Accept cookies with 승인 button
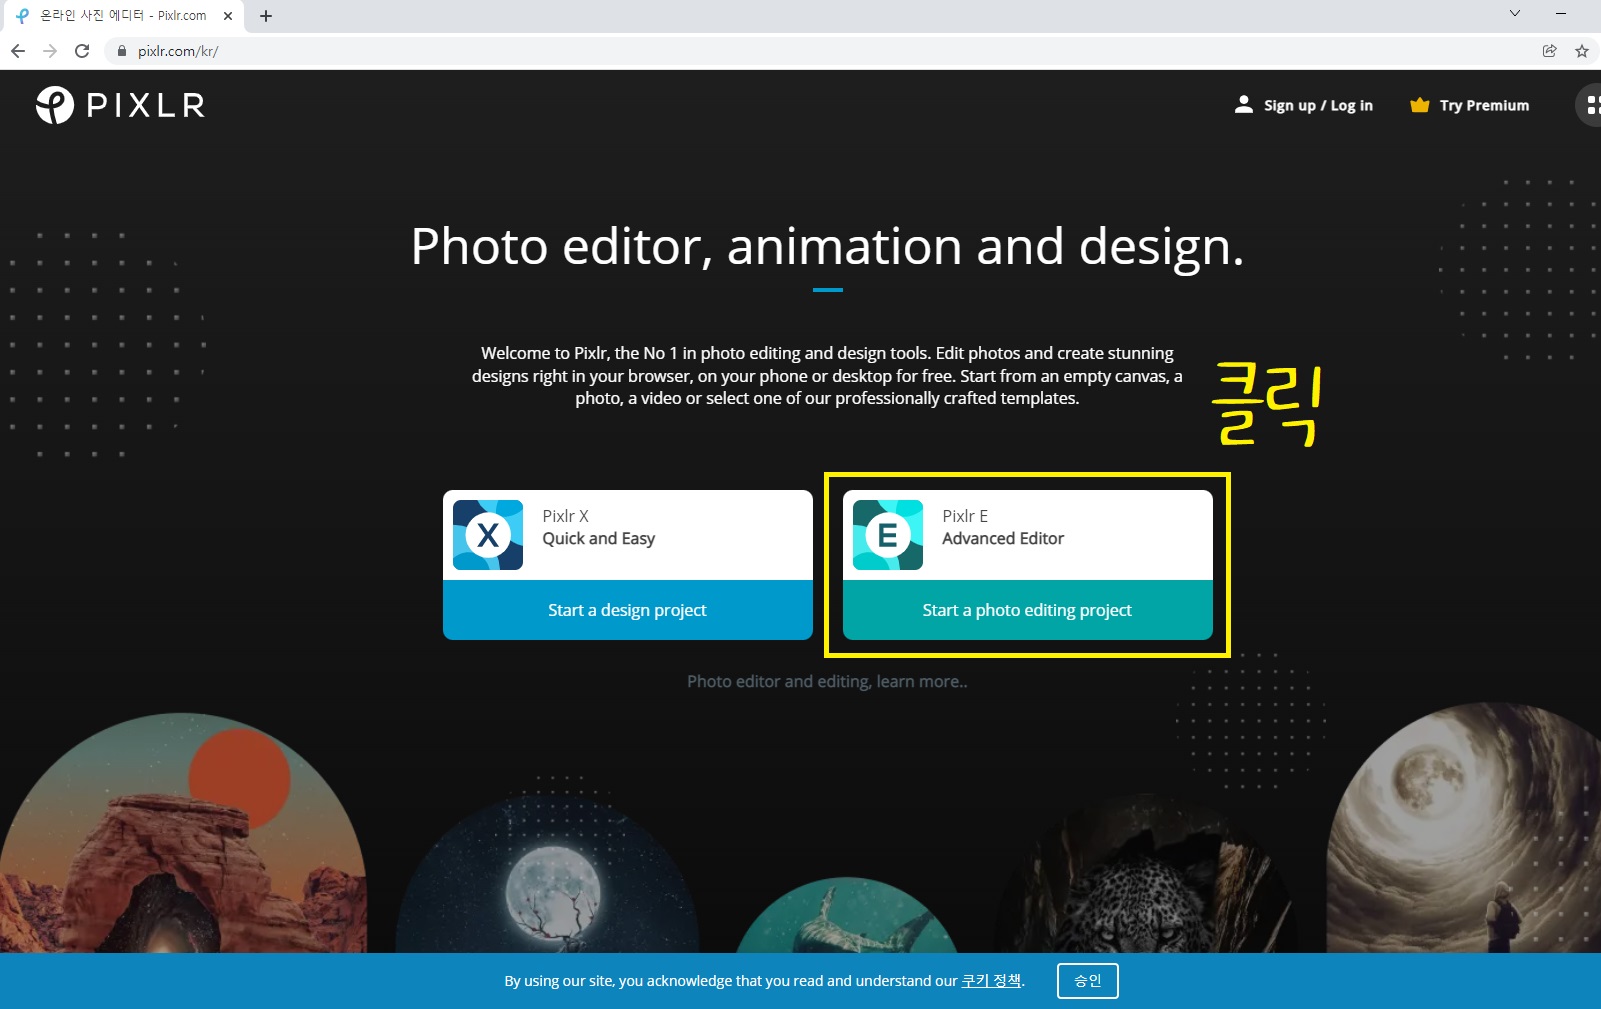 click(1088, 981)
